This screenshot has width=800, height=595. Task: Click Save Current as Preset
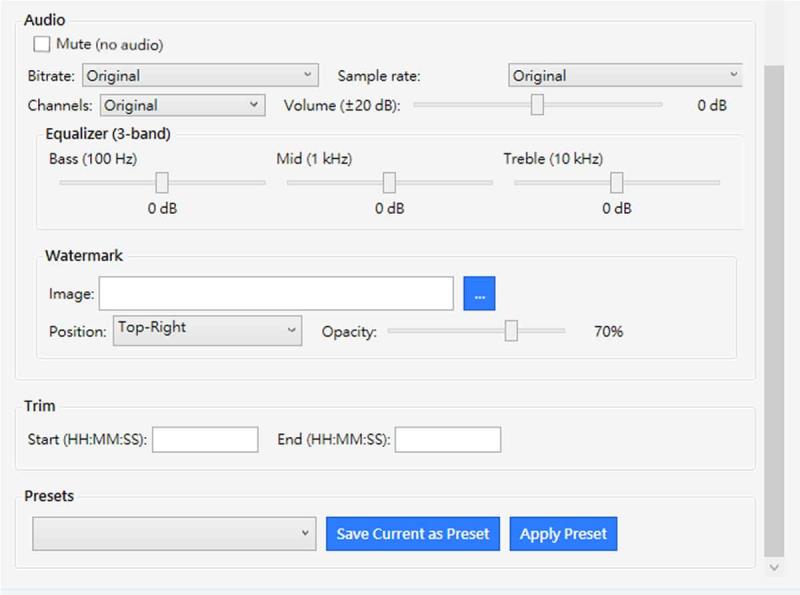click(x=413, y=533)
